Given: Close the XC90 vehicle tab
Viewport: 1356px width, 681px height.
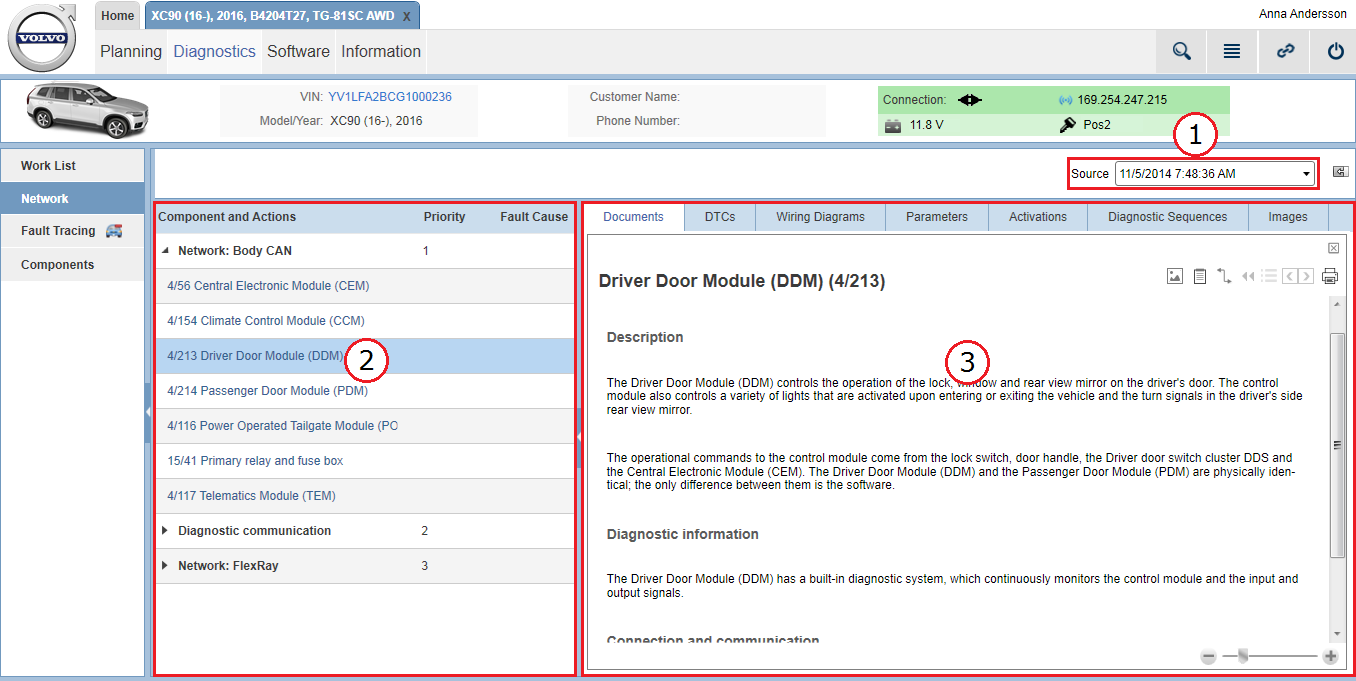Looking at the screenshot, I should (x=406, y=17).
